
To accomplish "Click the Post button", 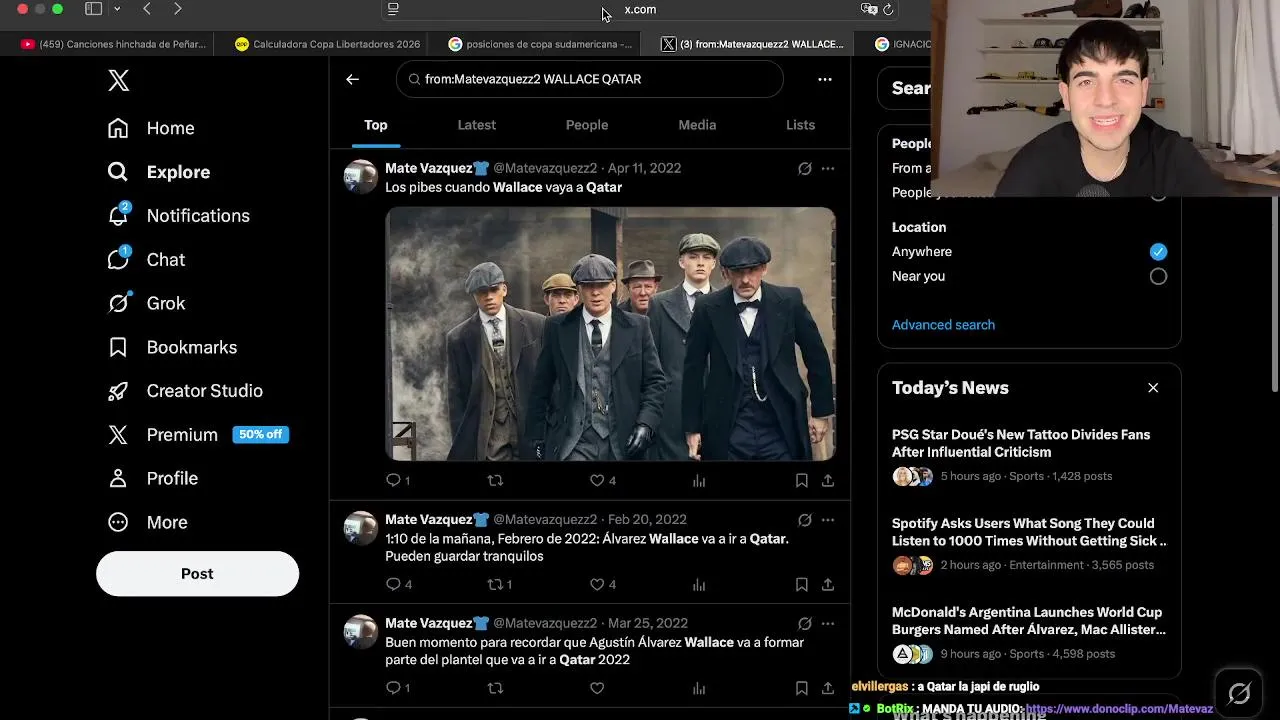I will click(x=197, y=574).
